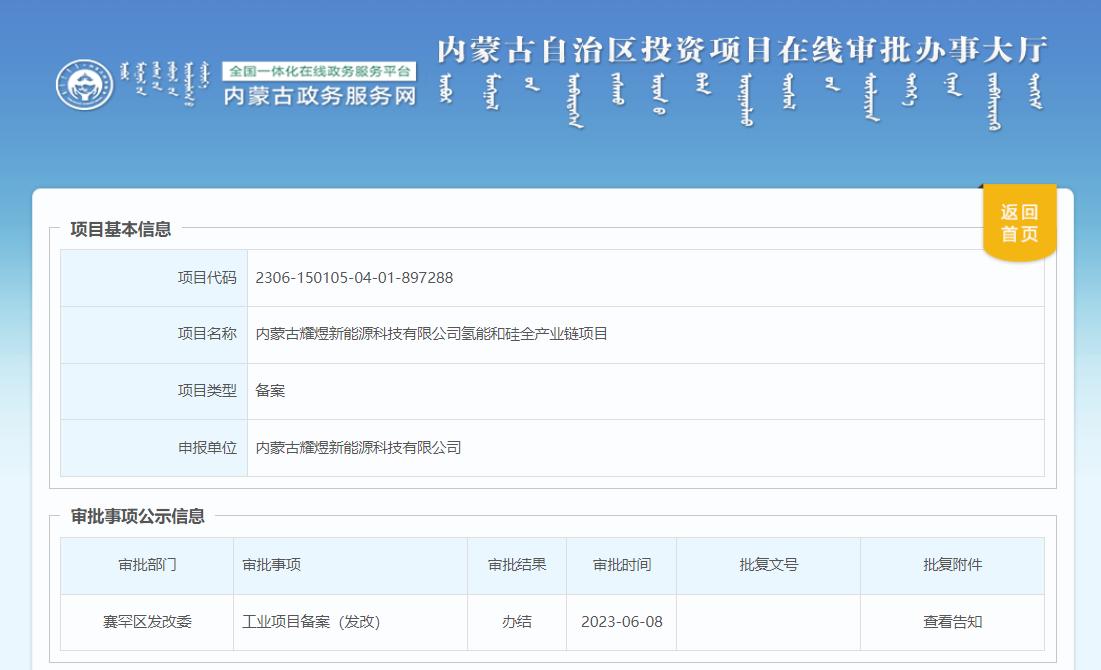Click the 办结 approval result cell
This screenshot has width=1101, height=670.
click(517, 621)
